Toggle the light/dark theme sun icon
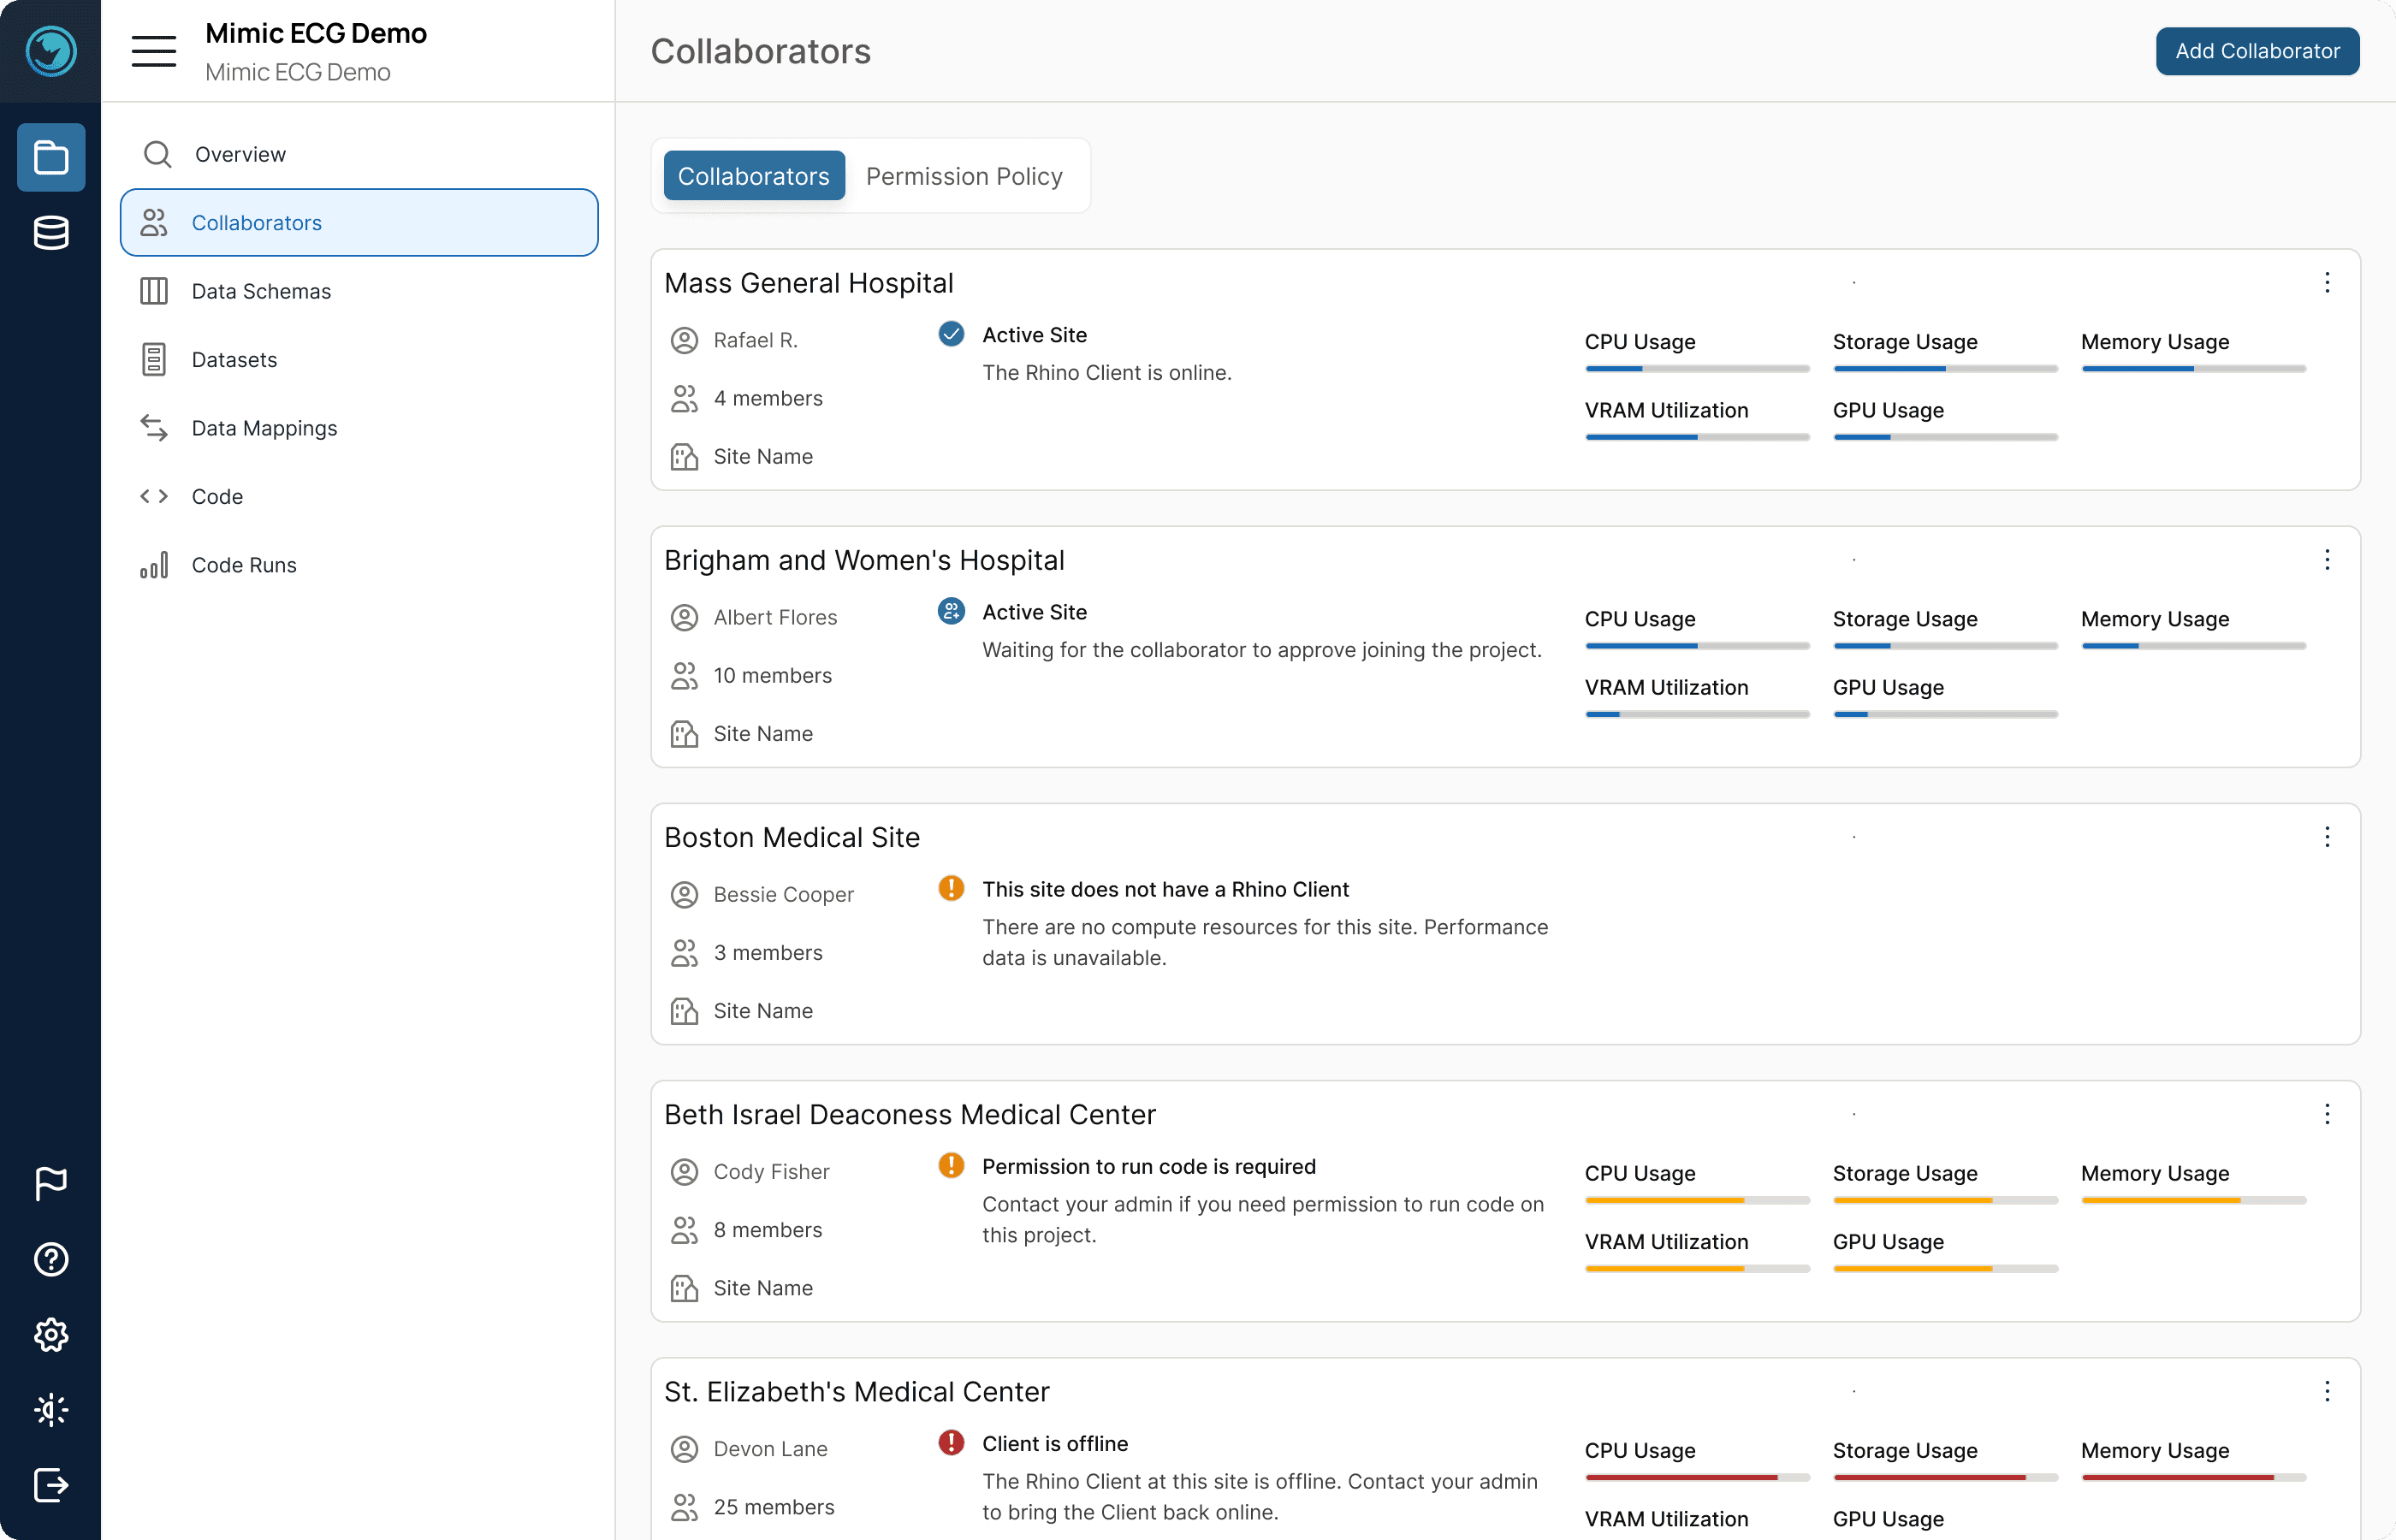 click(x=51, y=1410)
